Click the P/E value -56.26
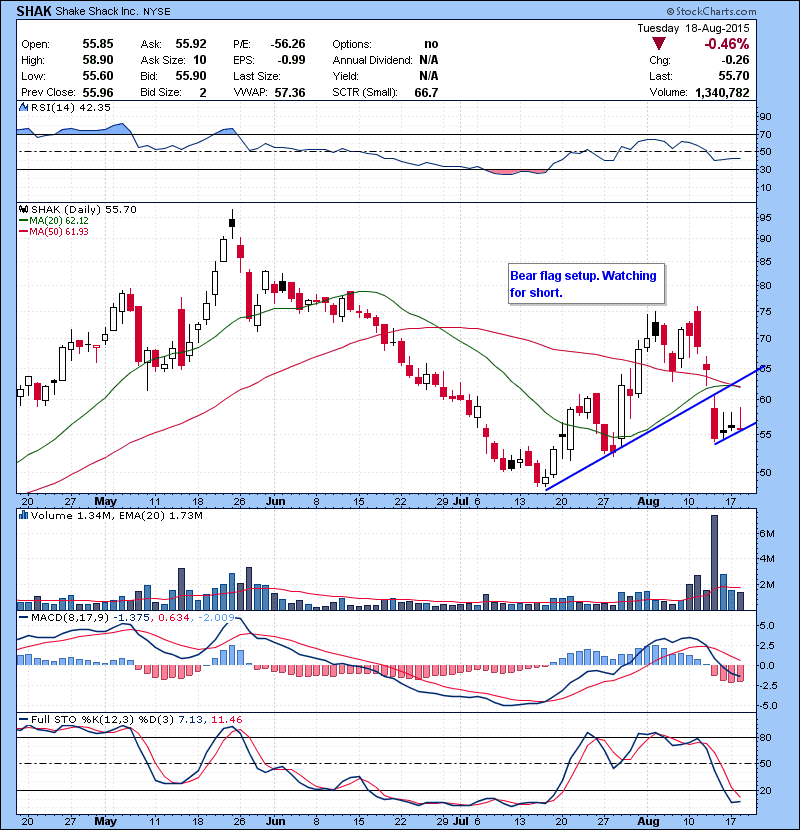Image resolution: width=800 pixels, height=830 pixels. [x=288, y=44]
